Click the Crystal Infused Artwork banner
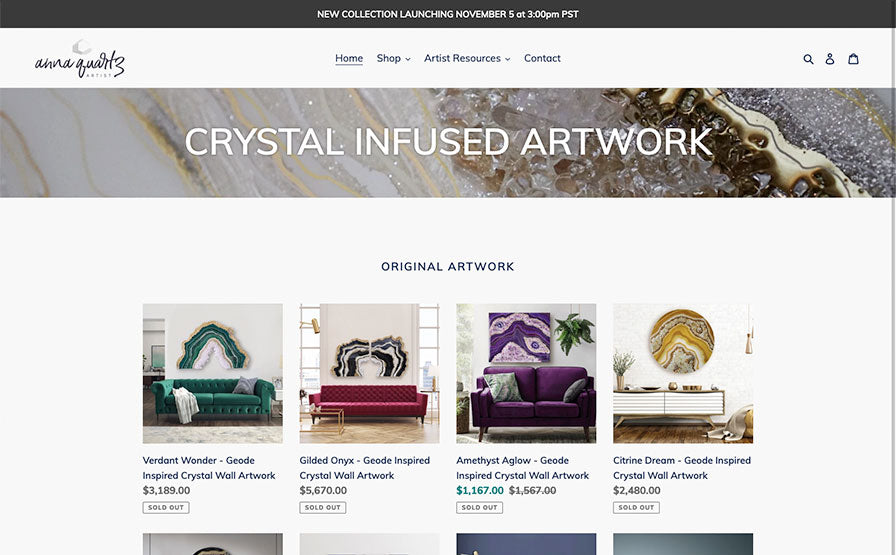 click(447, 142)
